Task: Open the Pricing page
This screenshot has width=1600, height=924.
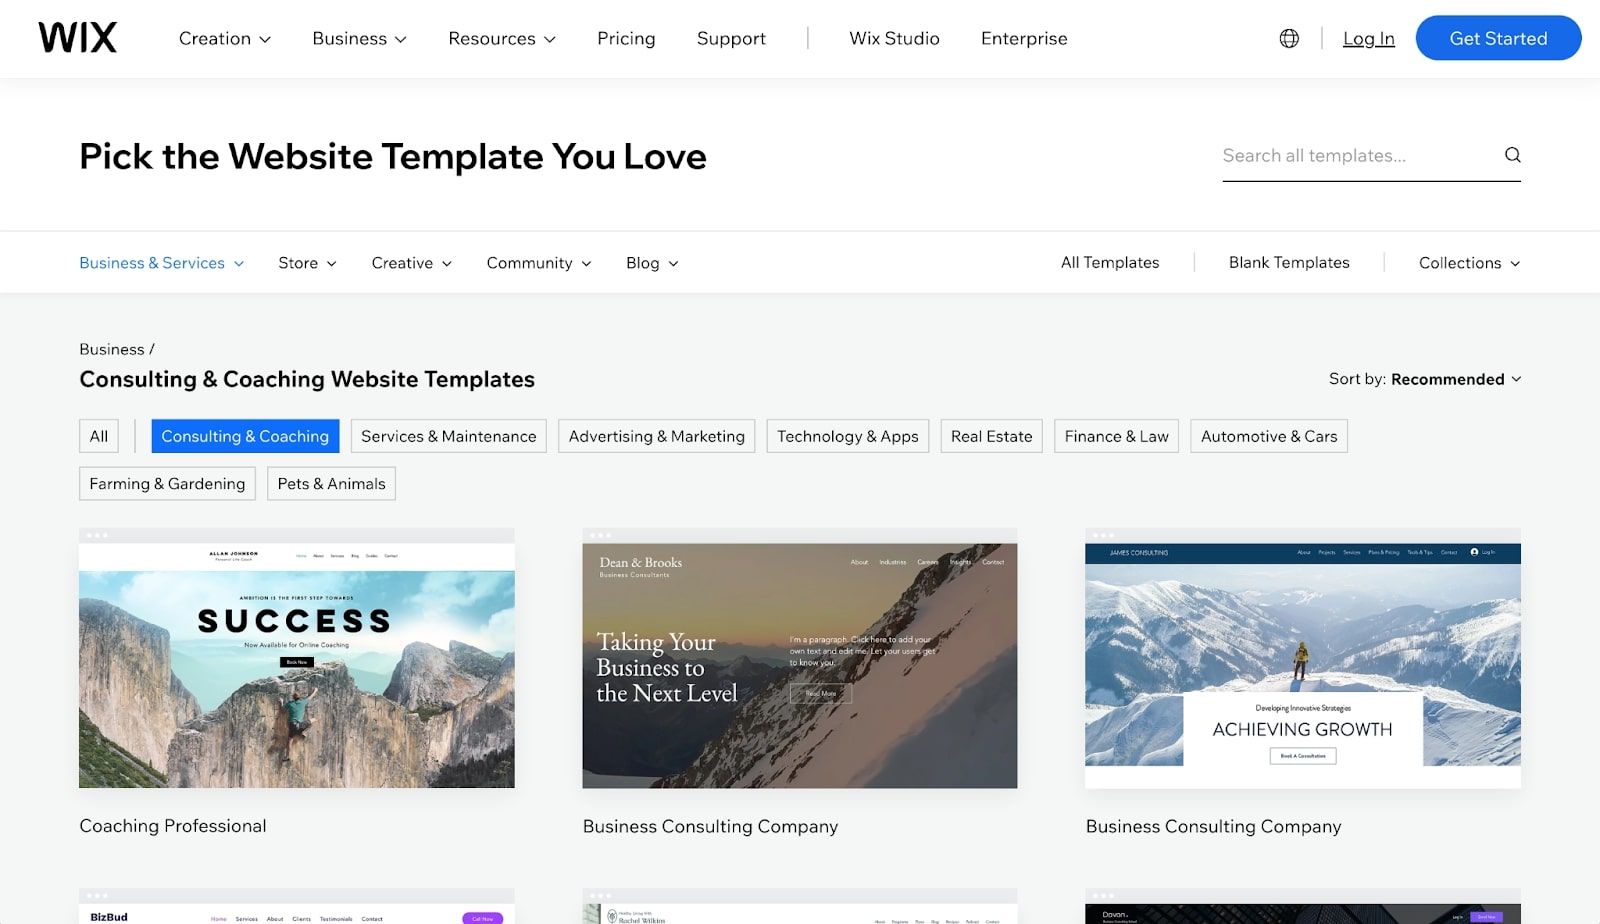Action: 626,38
